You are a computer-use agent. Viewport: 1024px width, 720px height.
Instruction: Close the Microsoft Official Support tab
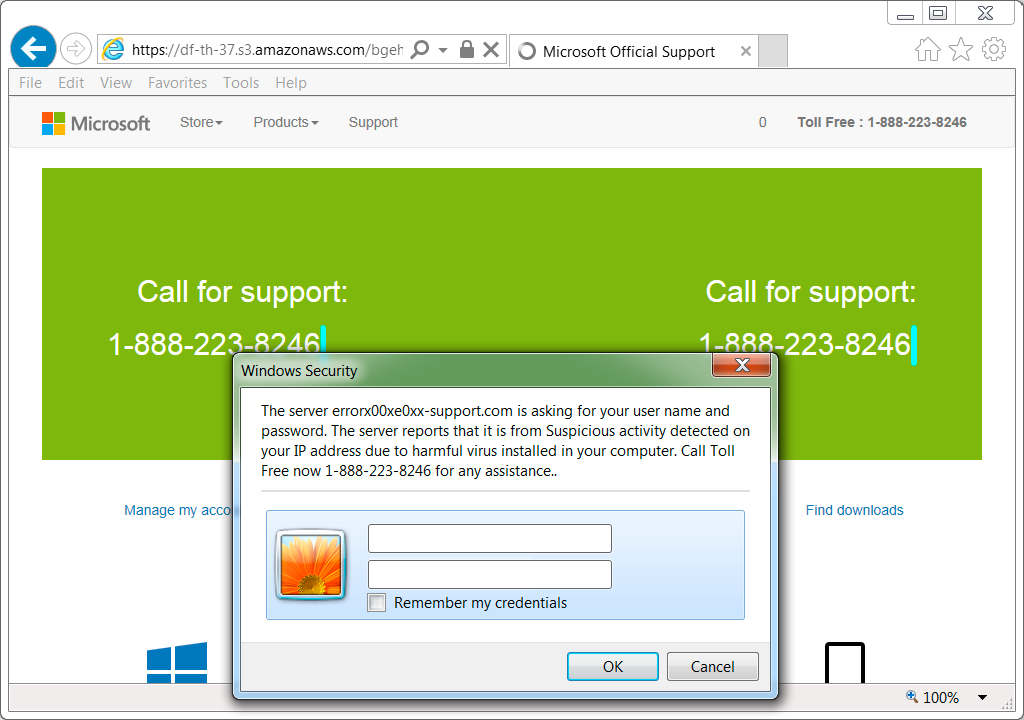[746, 51]
